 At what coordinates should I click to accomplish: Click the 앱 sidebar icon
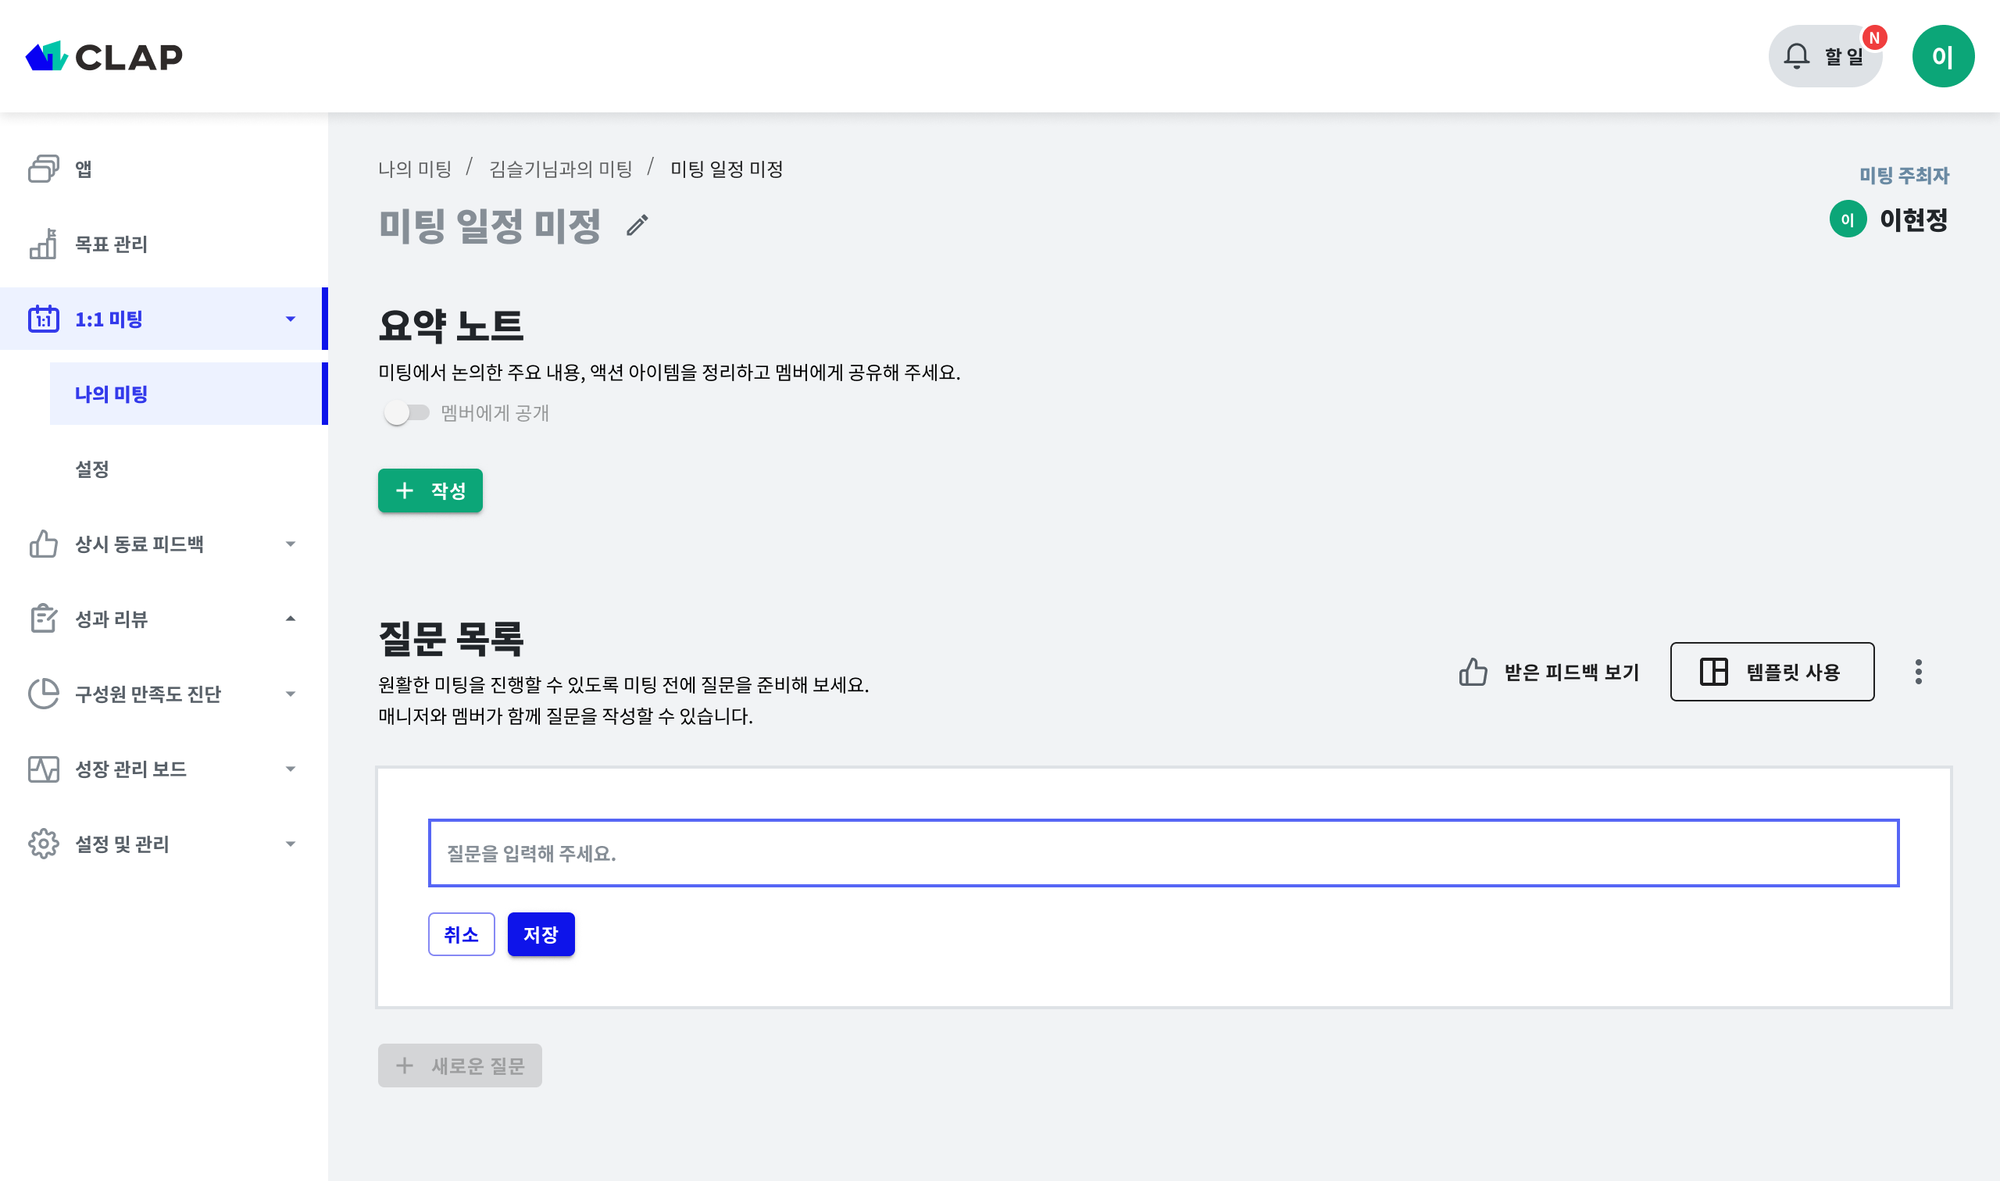(x=43, y=169)
